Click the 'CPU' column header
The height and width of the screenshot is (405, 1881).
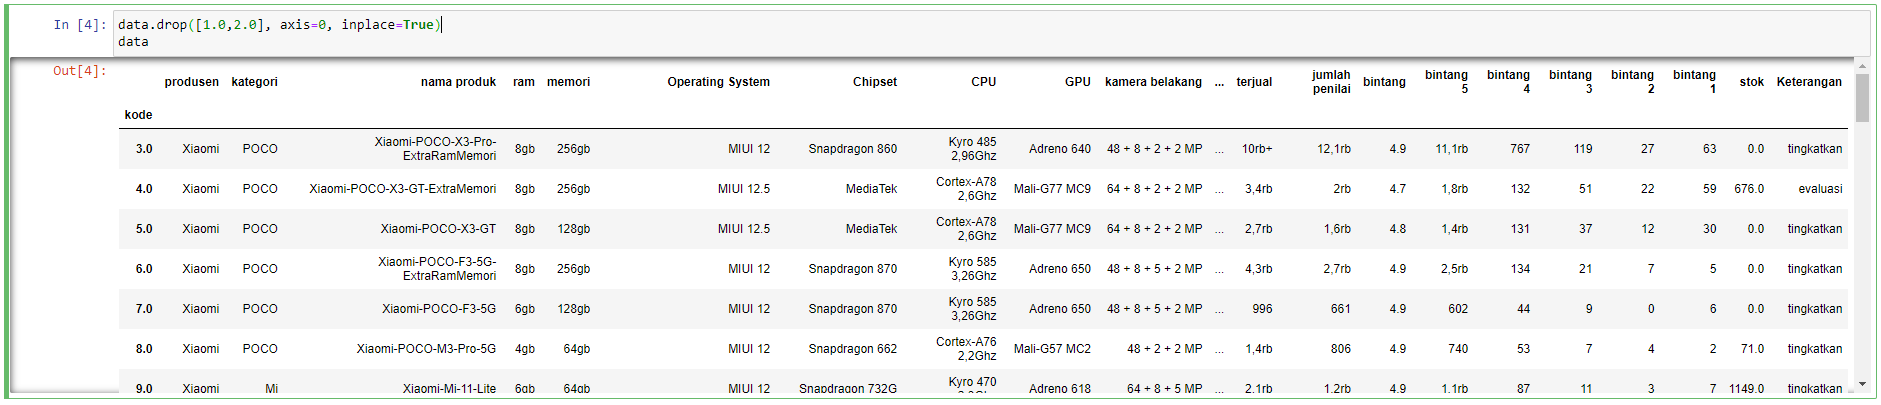[984, 82]
